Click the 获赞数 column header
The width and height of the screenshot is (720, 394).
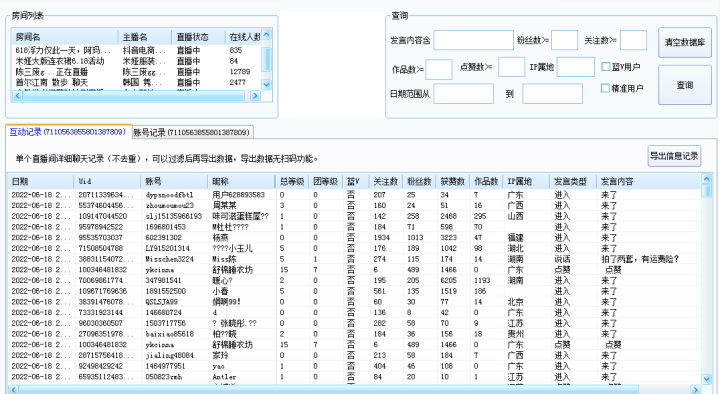coord(453,181)
